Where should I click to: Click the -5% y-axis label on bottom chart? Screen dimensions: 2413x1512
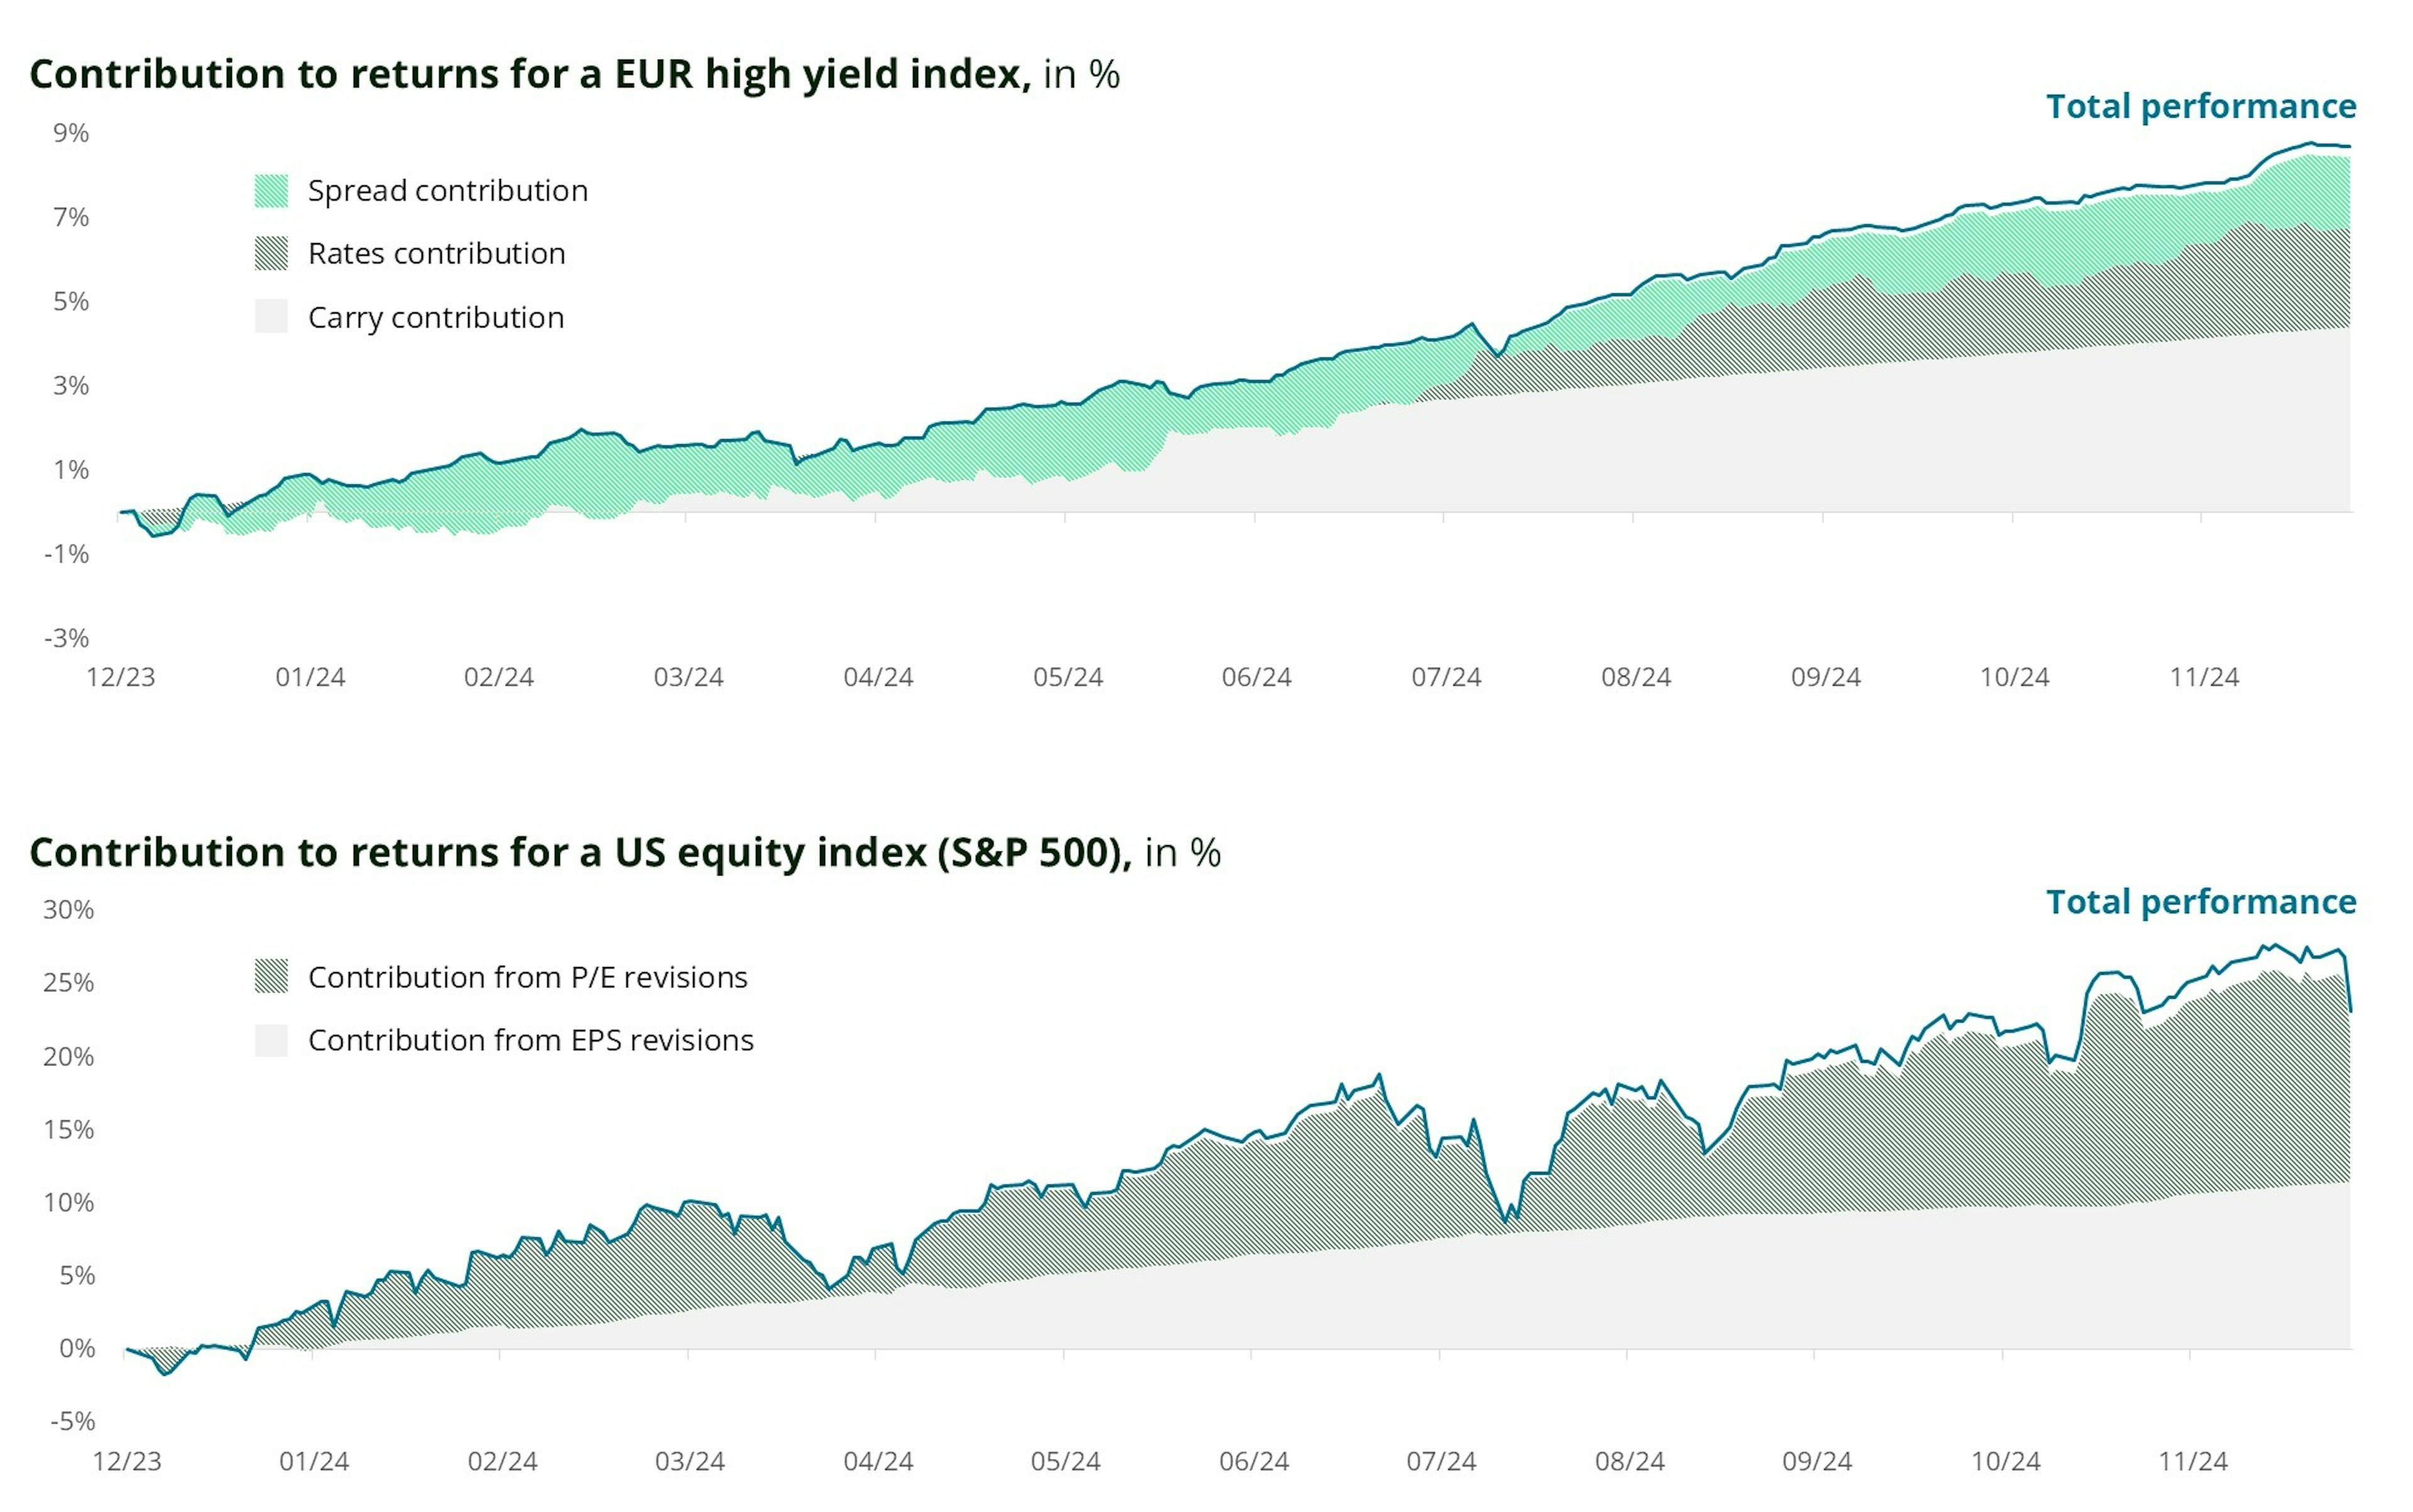tap(72, 1421)
